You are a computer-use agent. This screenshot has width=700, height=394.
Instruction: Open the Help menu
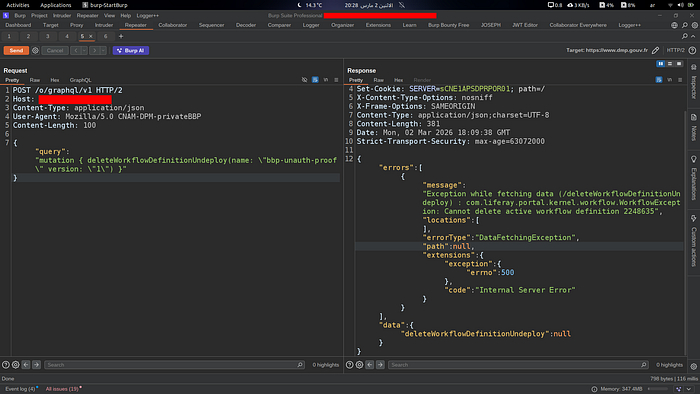(x=125, y=16)
